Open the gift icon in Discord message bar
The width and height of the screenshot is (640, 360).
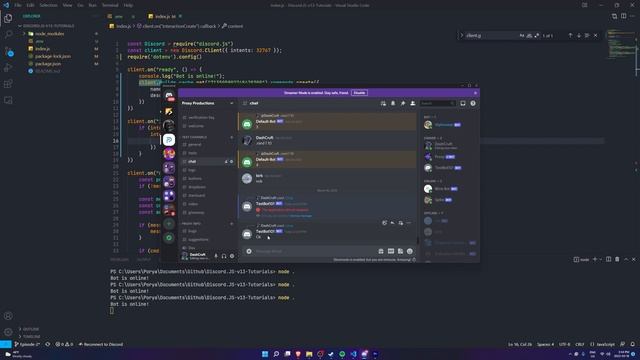coord(381,251)
